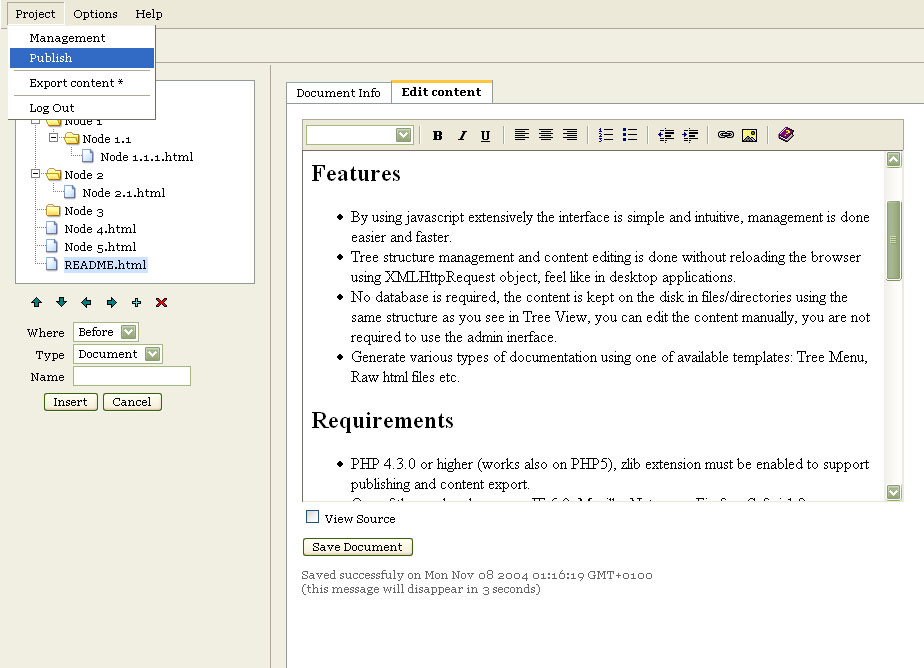Open the Where dropdown showing Before
The height and width of the screenshot is (668, 924).
point(127,332)
